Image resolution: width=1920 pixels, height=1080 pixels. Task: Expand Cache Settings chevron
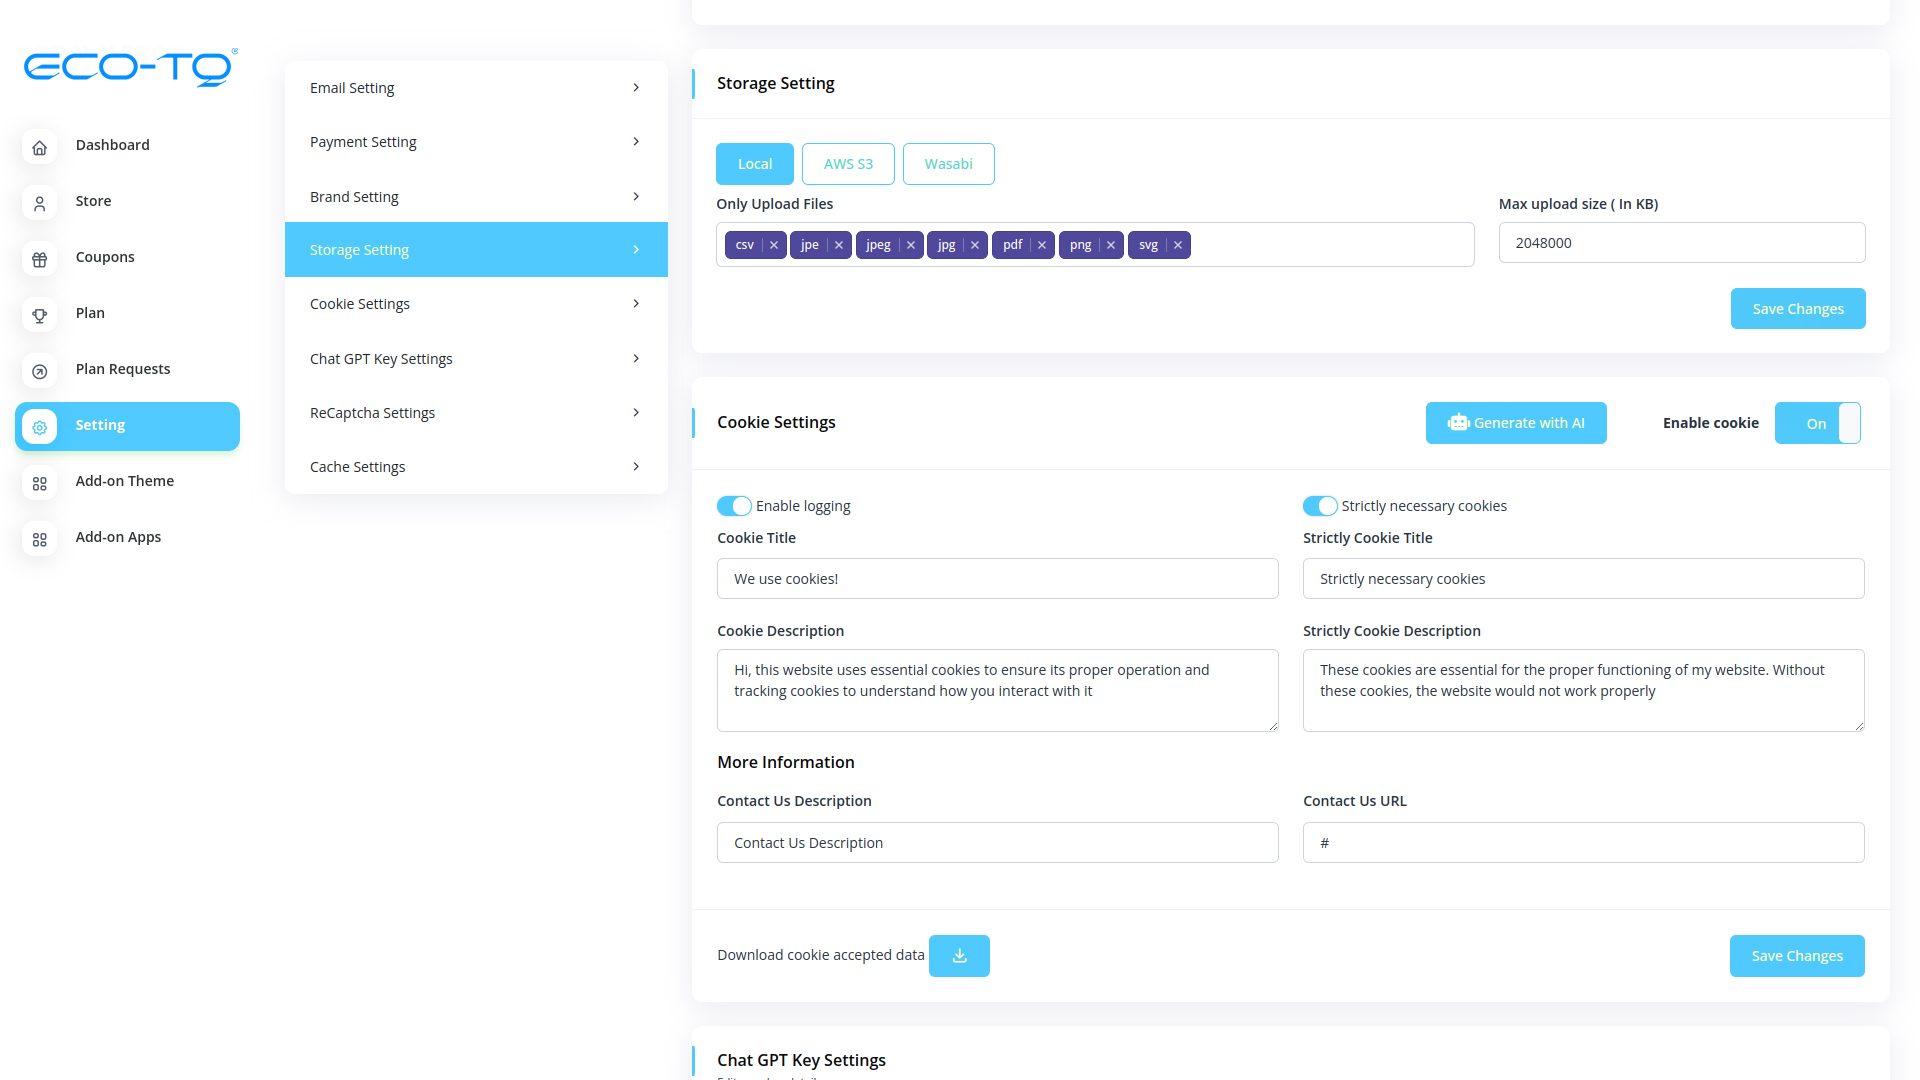[x=636, y=467]
